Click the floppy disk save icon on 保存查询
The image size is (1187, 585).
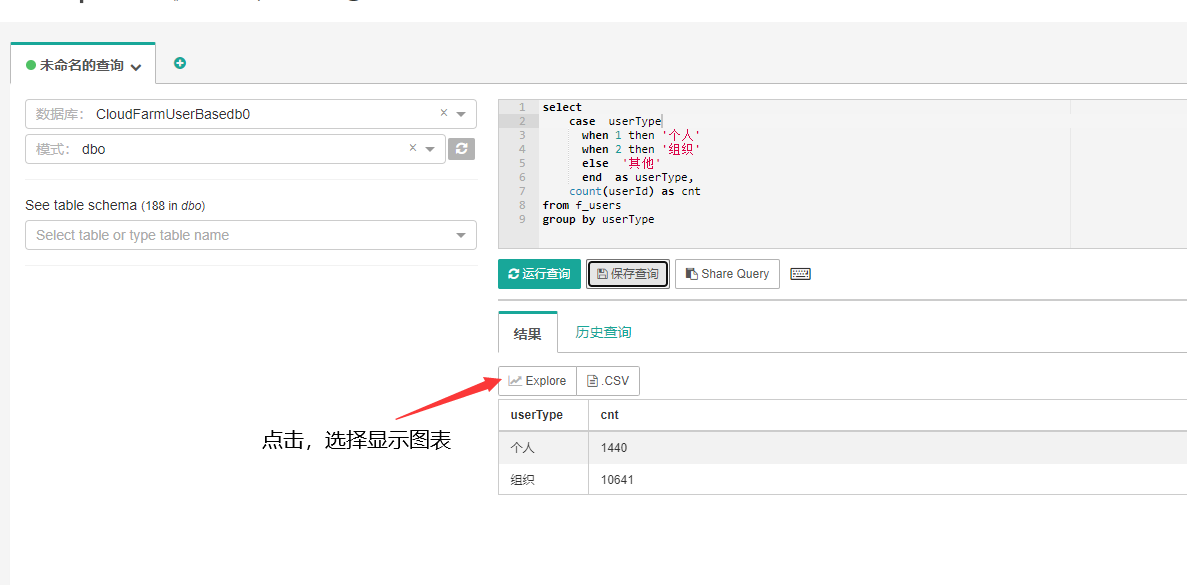603,273
